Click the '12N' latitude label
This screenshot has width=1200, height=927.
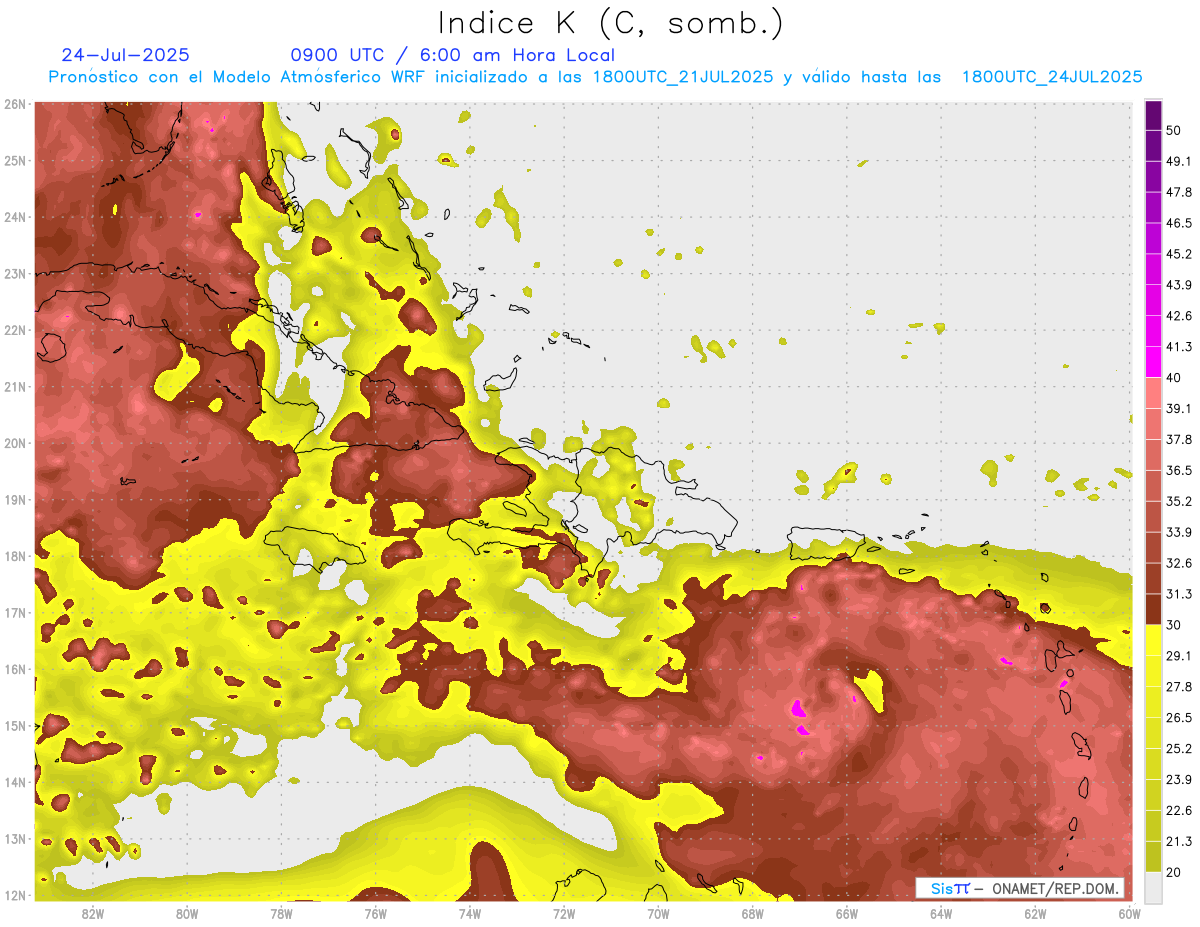15,895
